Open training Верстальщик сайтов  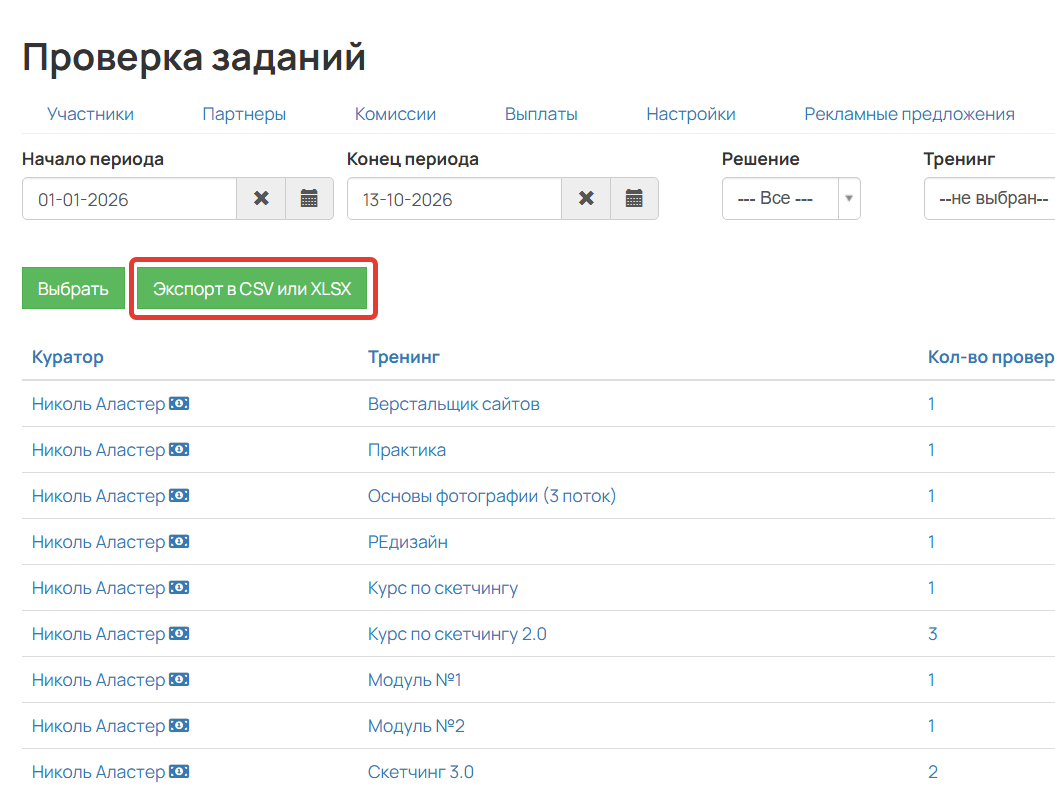click(453, 404)
